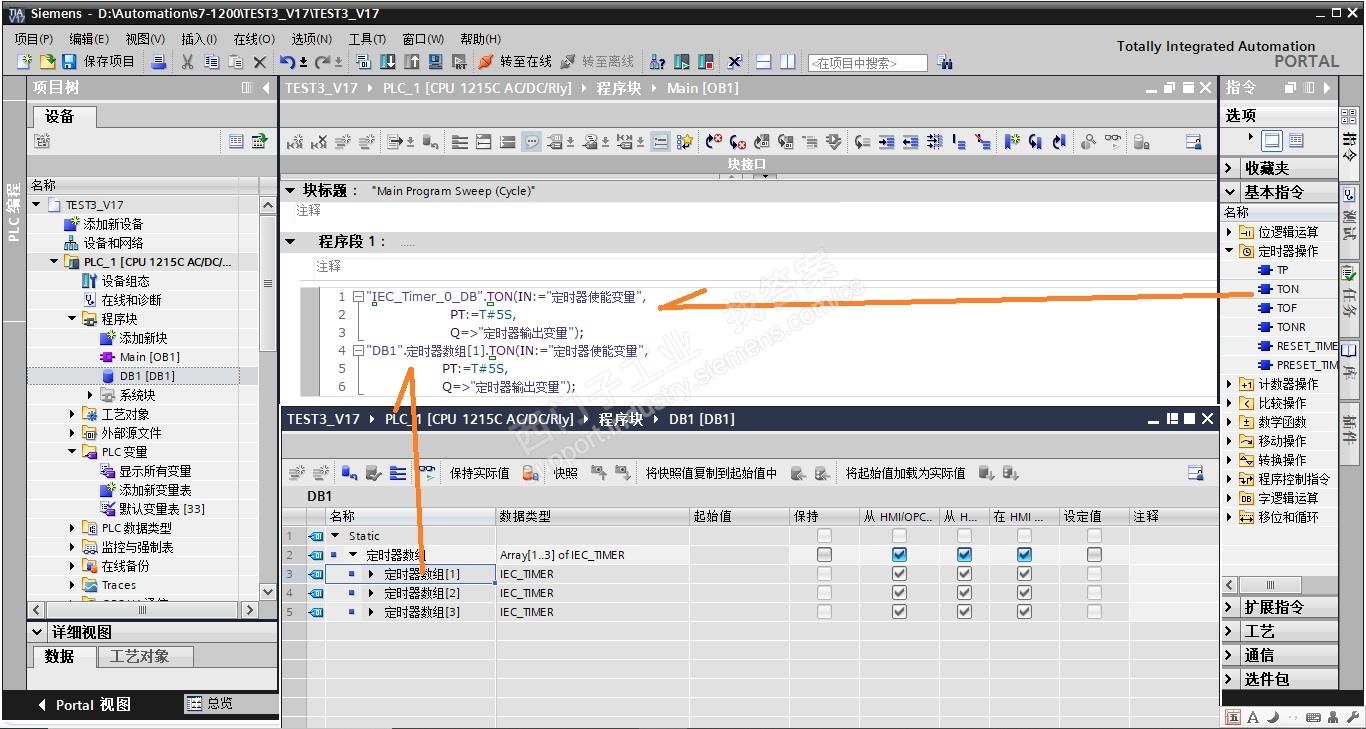Toggle 在 HMI checkbox for 定时器数组 row

[x=1024, y=555]
